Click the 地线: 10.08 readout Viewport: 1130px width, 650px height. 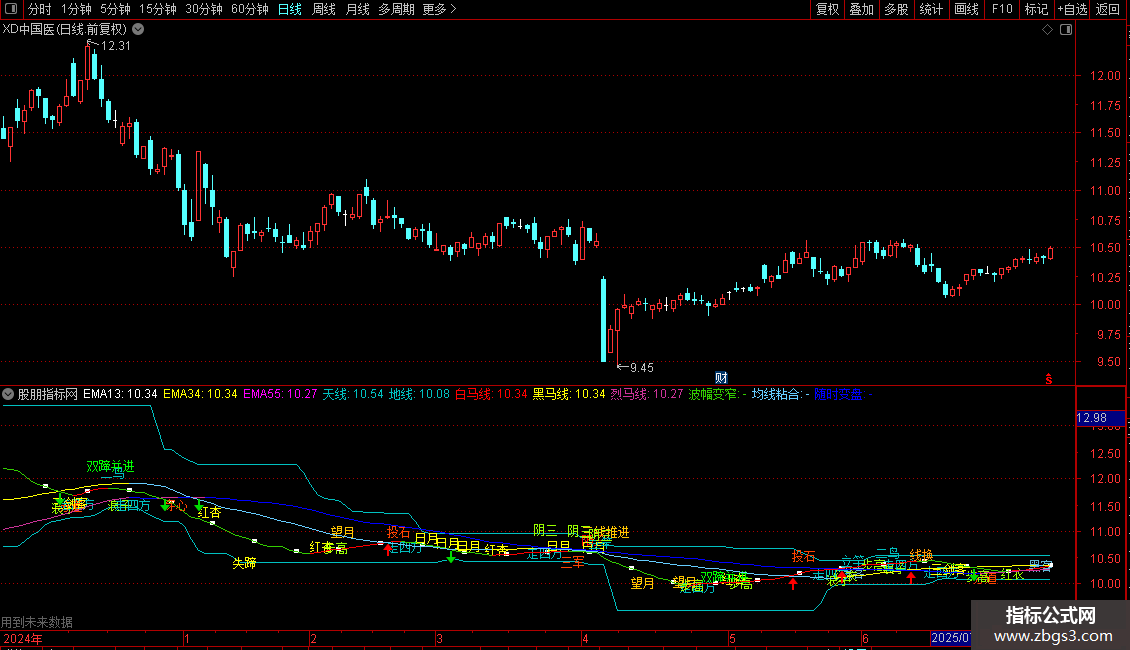click(419, 394)
